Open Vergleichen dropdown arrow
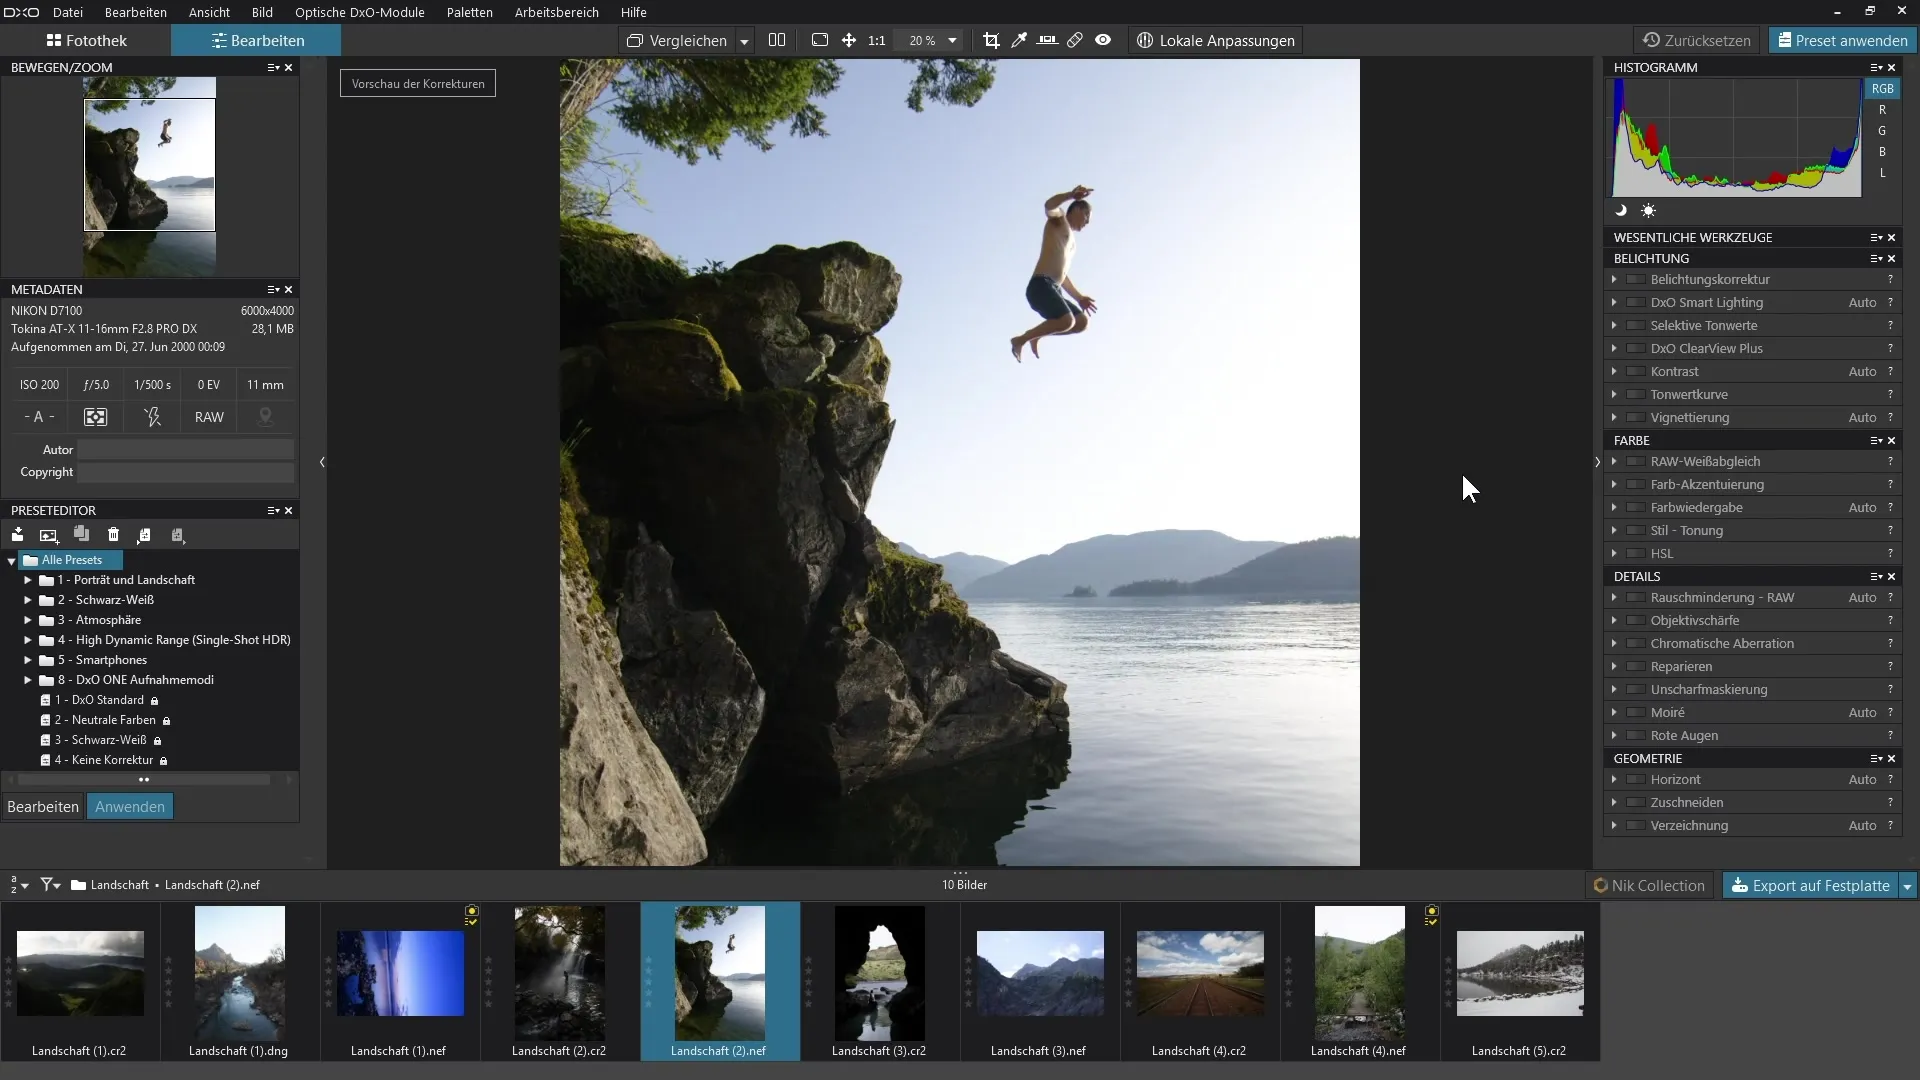Screen dimensions: 1920x1080 tap(744, 41)
